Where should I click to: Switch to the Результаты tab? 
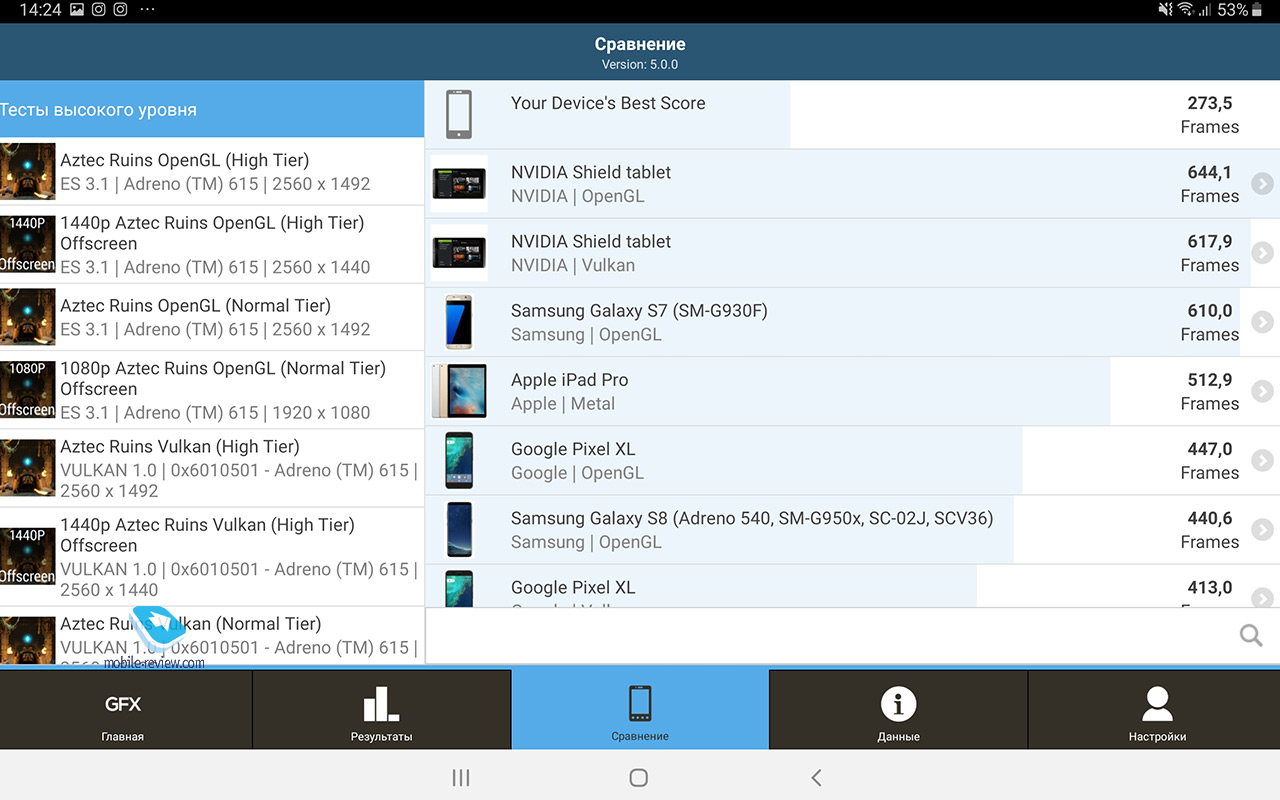pyautogui.click(x=381, y=710)
